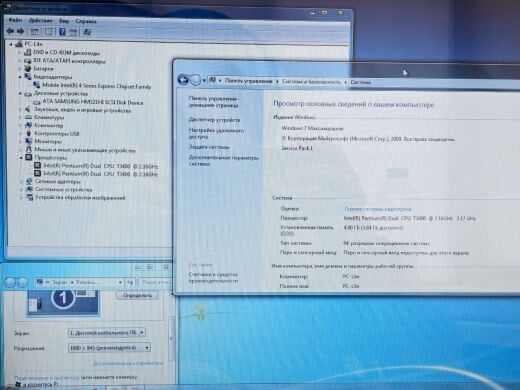Expand the Сетевые адаптеры node
This screenshot has height=390, width=520.
coord(21,182)
